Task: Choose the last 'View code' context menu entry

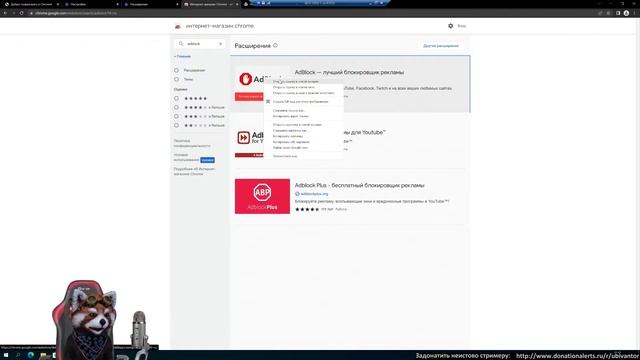Action: pos(304,156)
